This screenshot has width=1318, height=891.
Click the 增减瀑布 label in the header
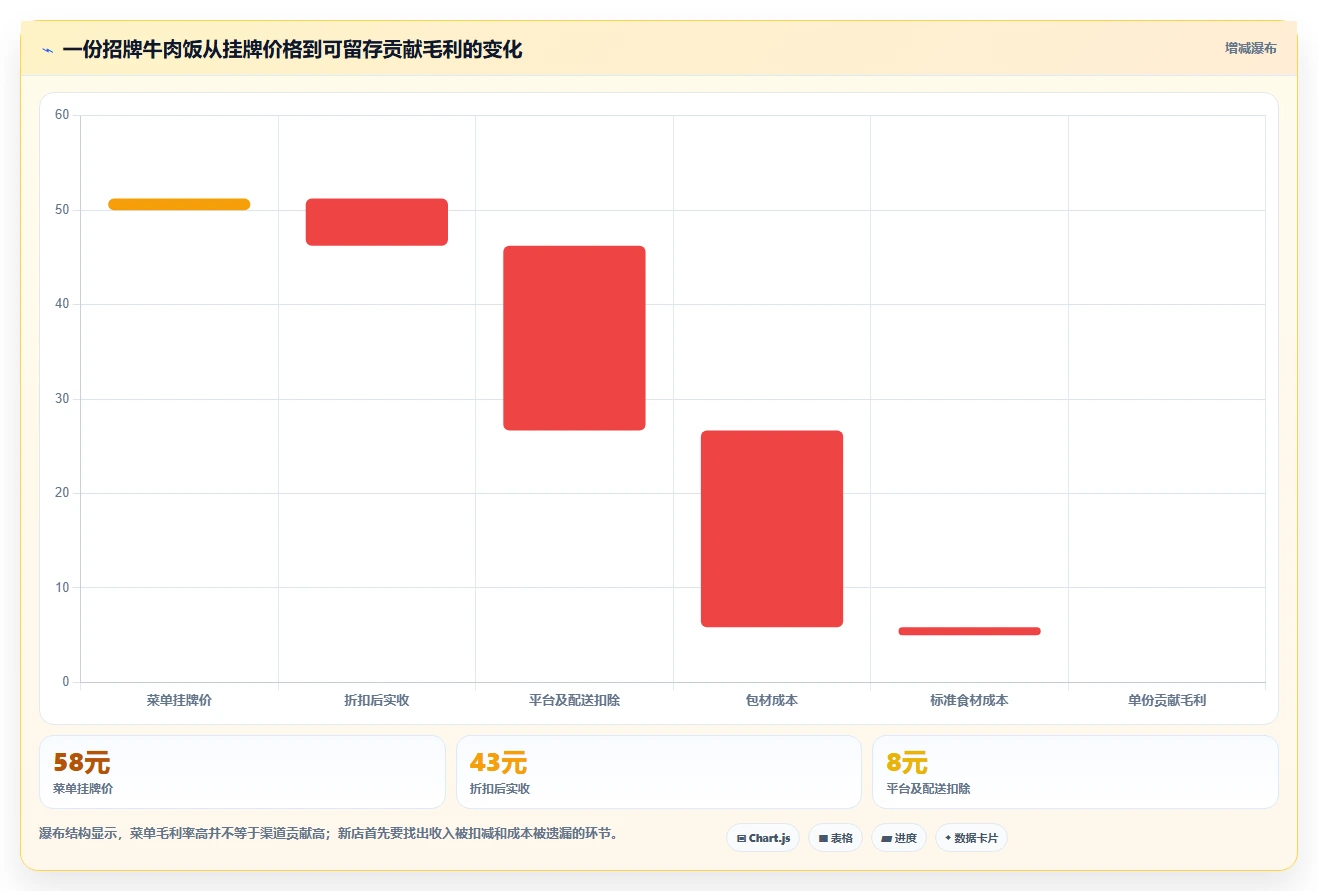pos(1250,48)
